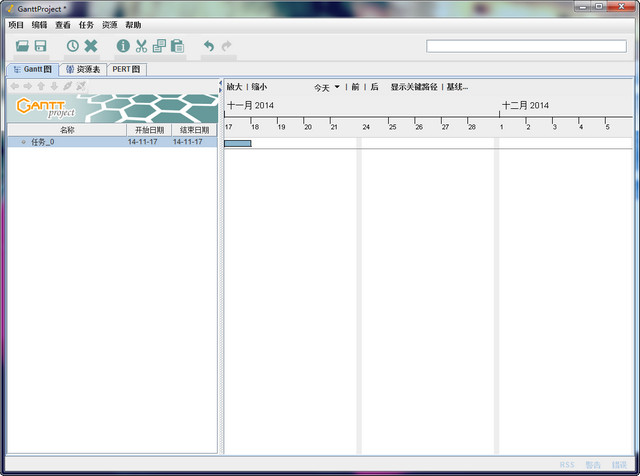Open the 任务 menu
This screenshot has height=476, width=640.
click(86, 24)
